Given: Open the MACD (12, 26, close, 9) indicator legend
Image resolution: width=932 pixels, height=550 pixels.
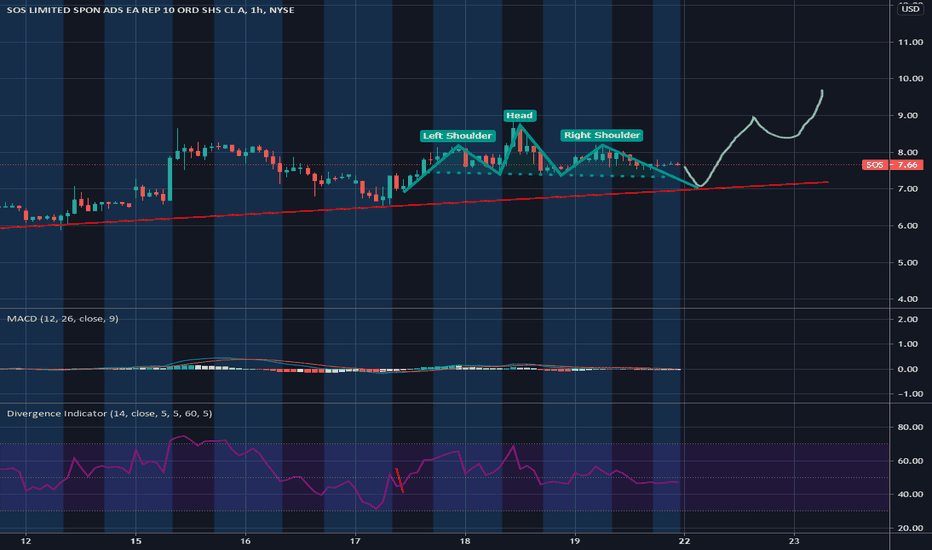Looking at the screenshot, I should (x=62, y=319).
